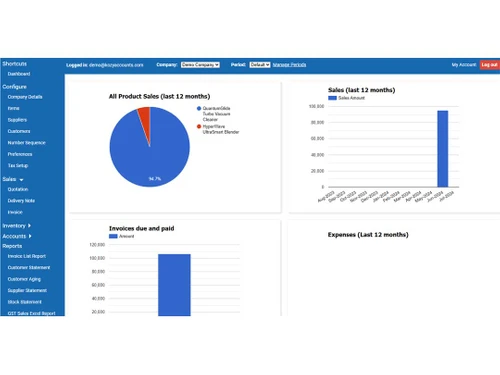This screenshot has height=375, width=500.
Task: Expand the Accounts section arrow
Action: 30,236
